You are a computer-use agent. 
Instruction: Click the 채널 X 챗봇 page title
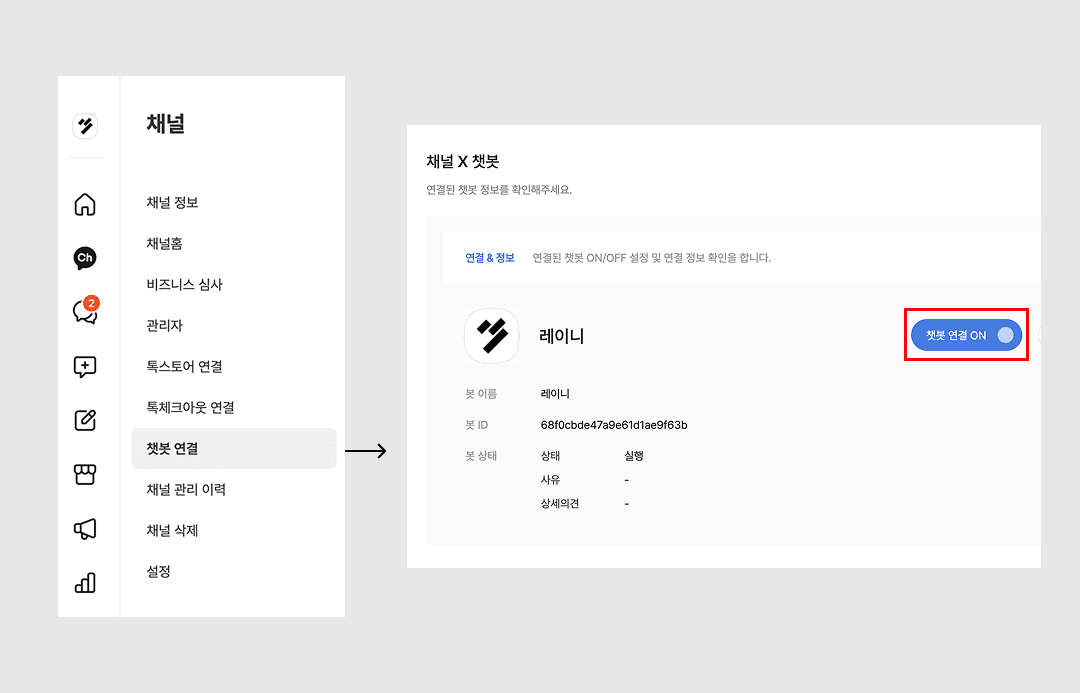click(x=463, y=161)
